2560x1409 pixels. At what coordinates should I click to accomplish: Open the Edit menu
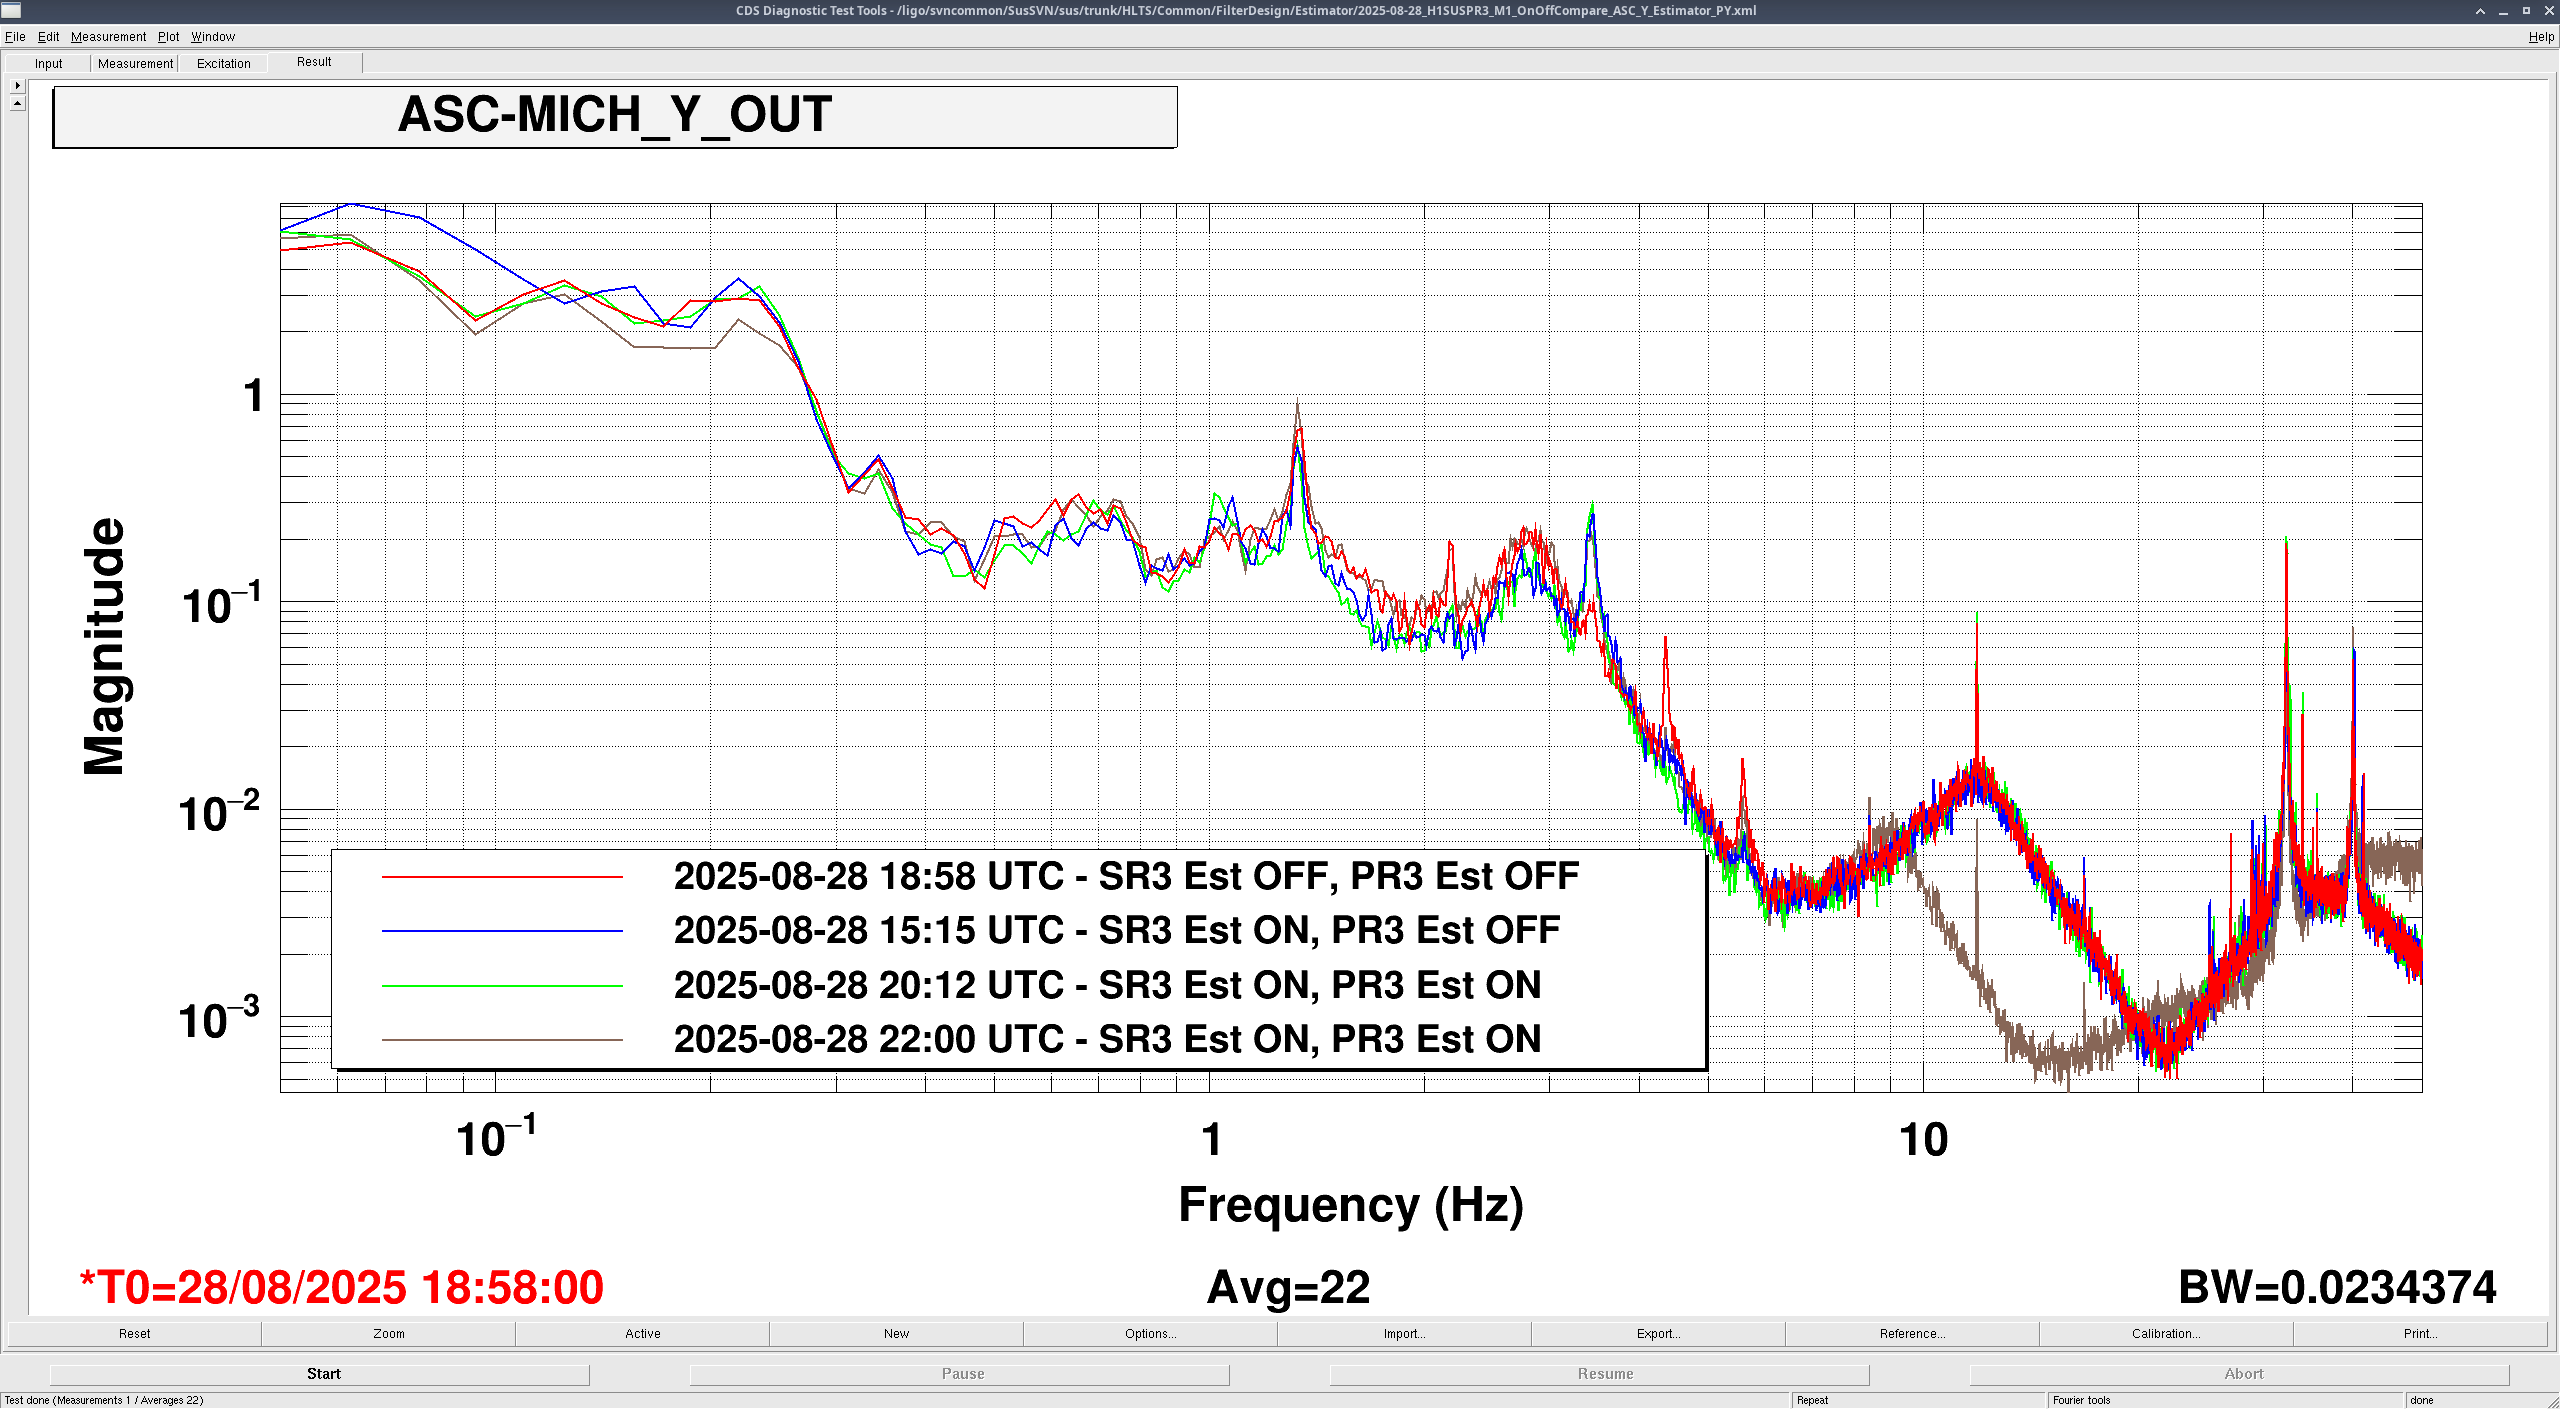[48, 37]
